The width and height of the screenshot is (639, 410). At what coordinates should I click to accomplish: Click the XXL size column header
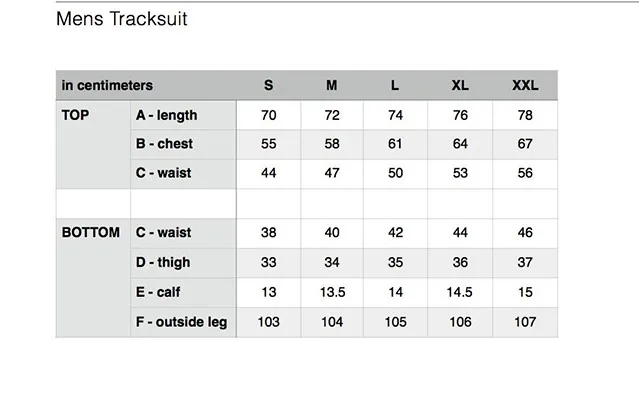(x=525, y=86)
